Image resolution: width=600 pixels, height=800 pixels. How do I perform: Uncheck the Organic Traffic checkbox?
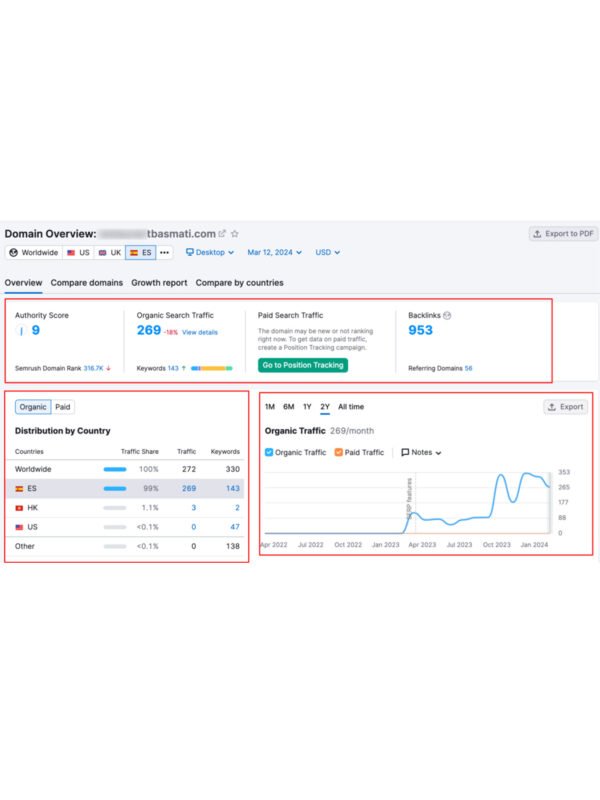(x=269, y=452)
